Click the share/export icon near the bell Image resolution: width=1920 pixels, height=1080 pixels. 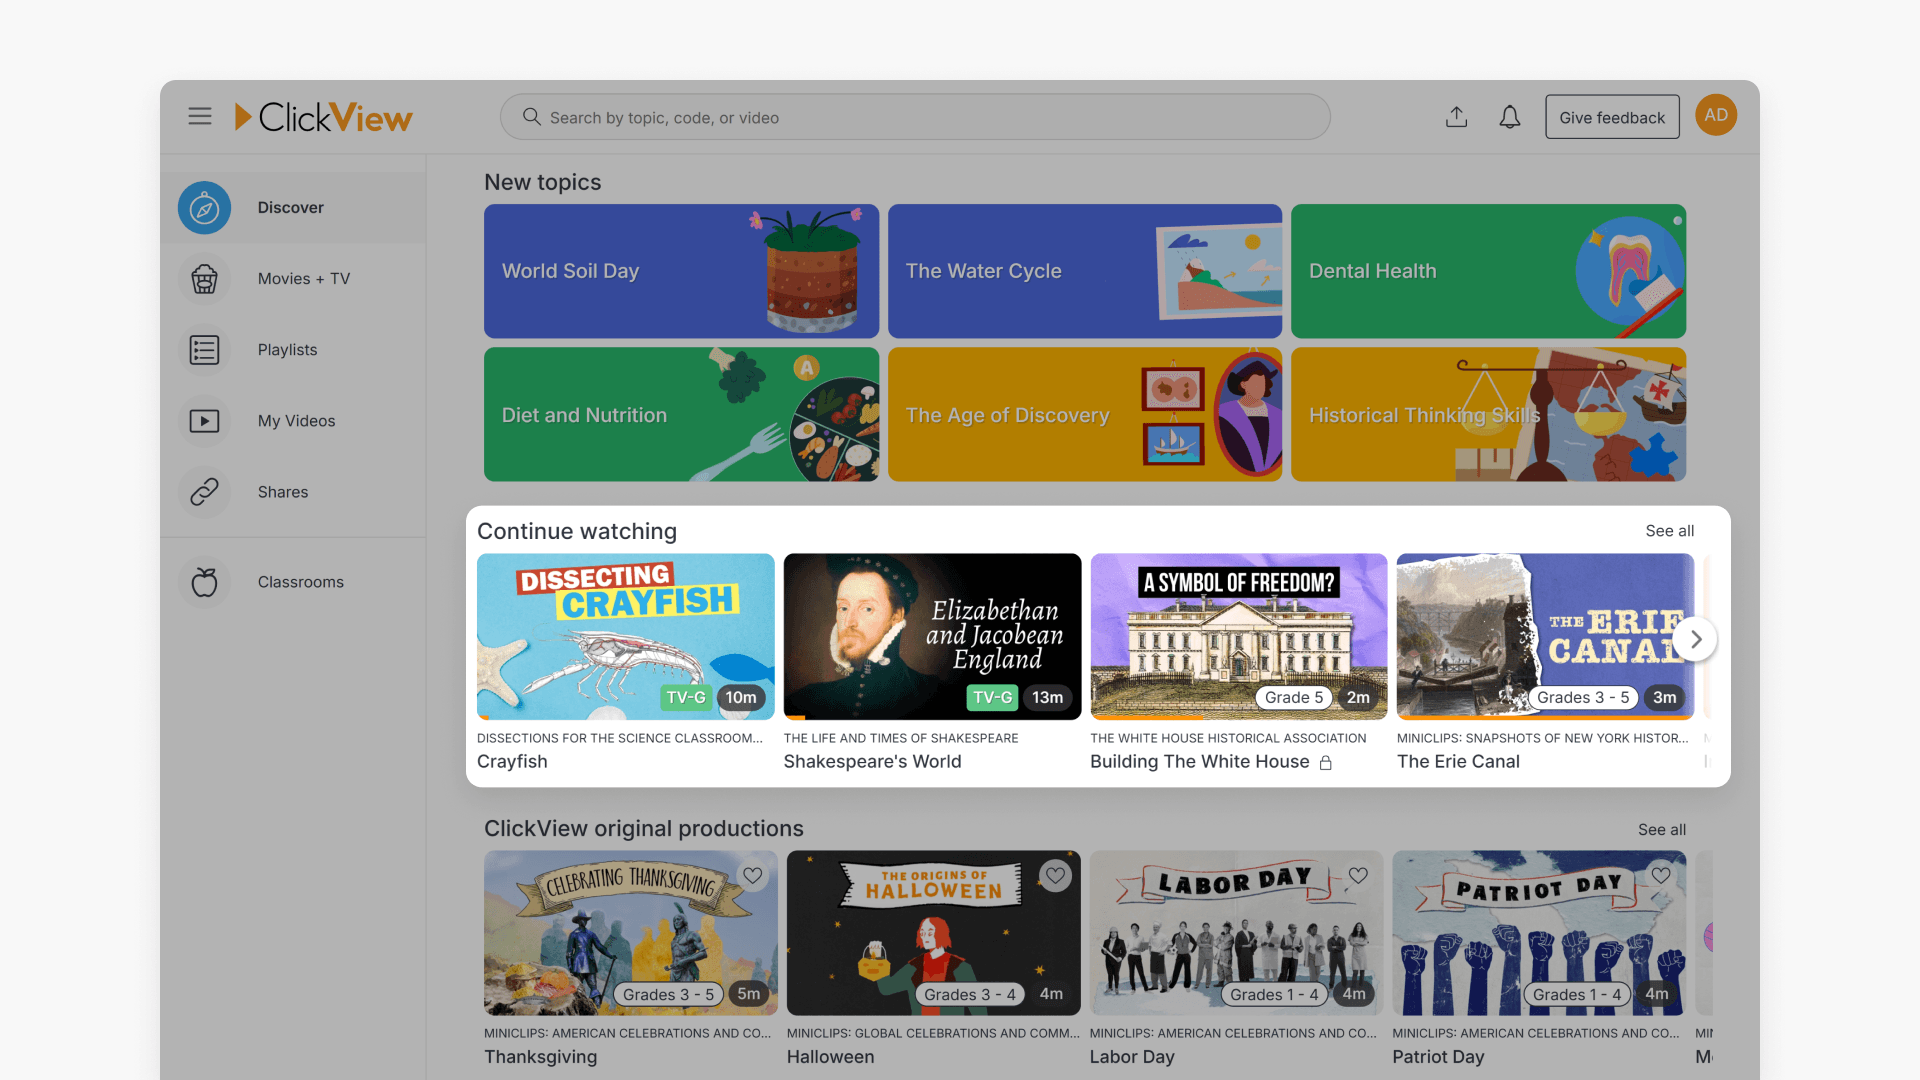(x=1456, y=116)
